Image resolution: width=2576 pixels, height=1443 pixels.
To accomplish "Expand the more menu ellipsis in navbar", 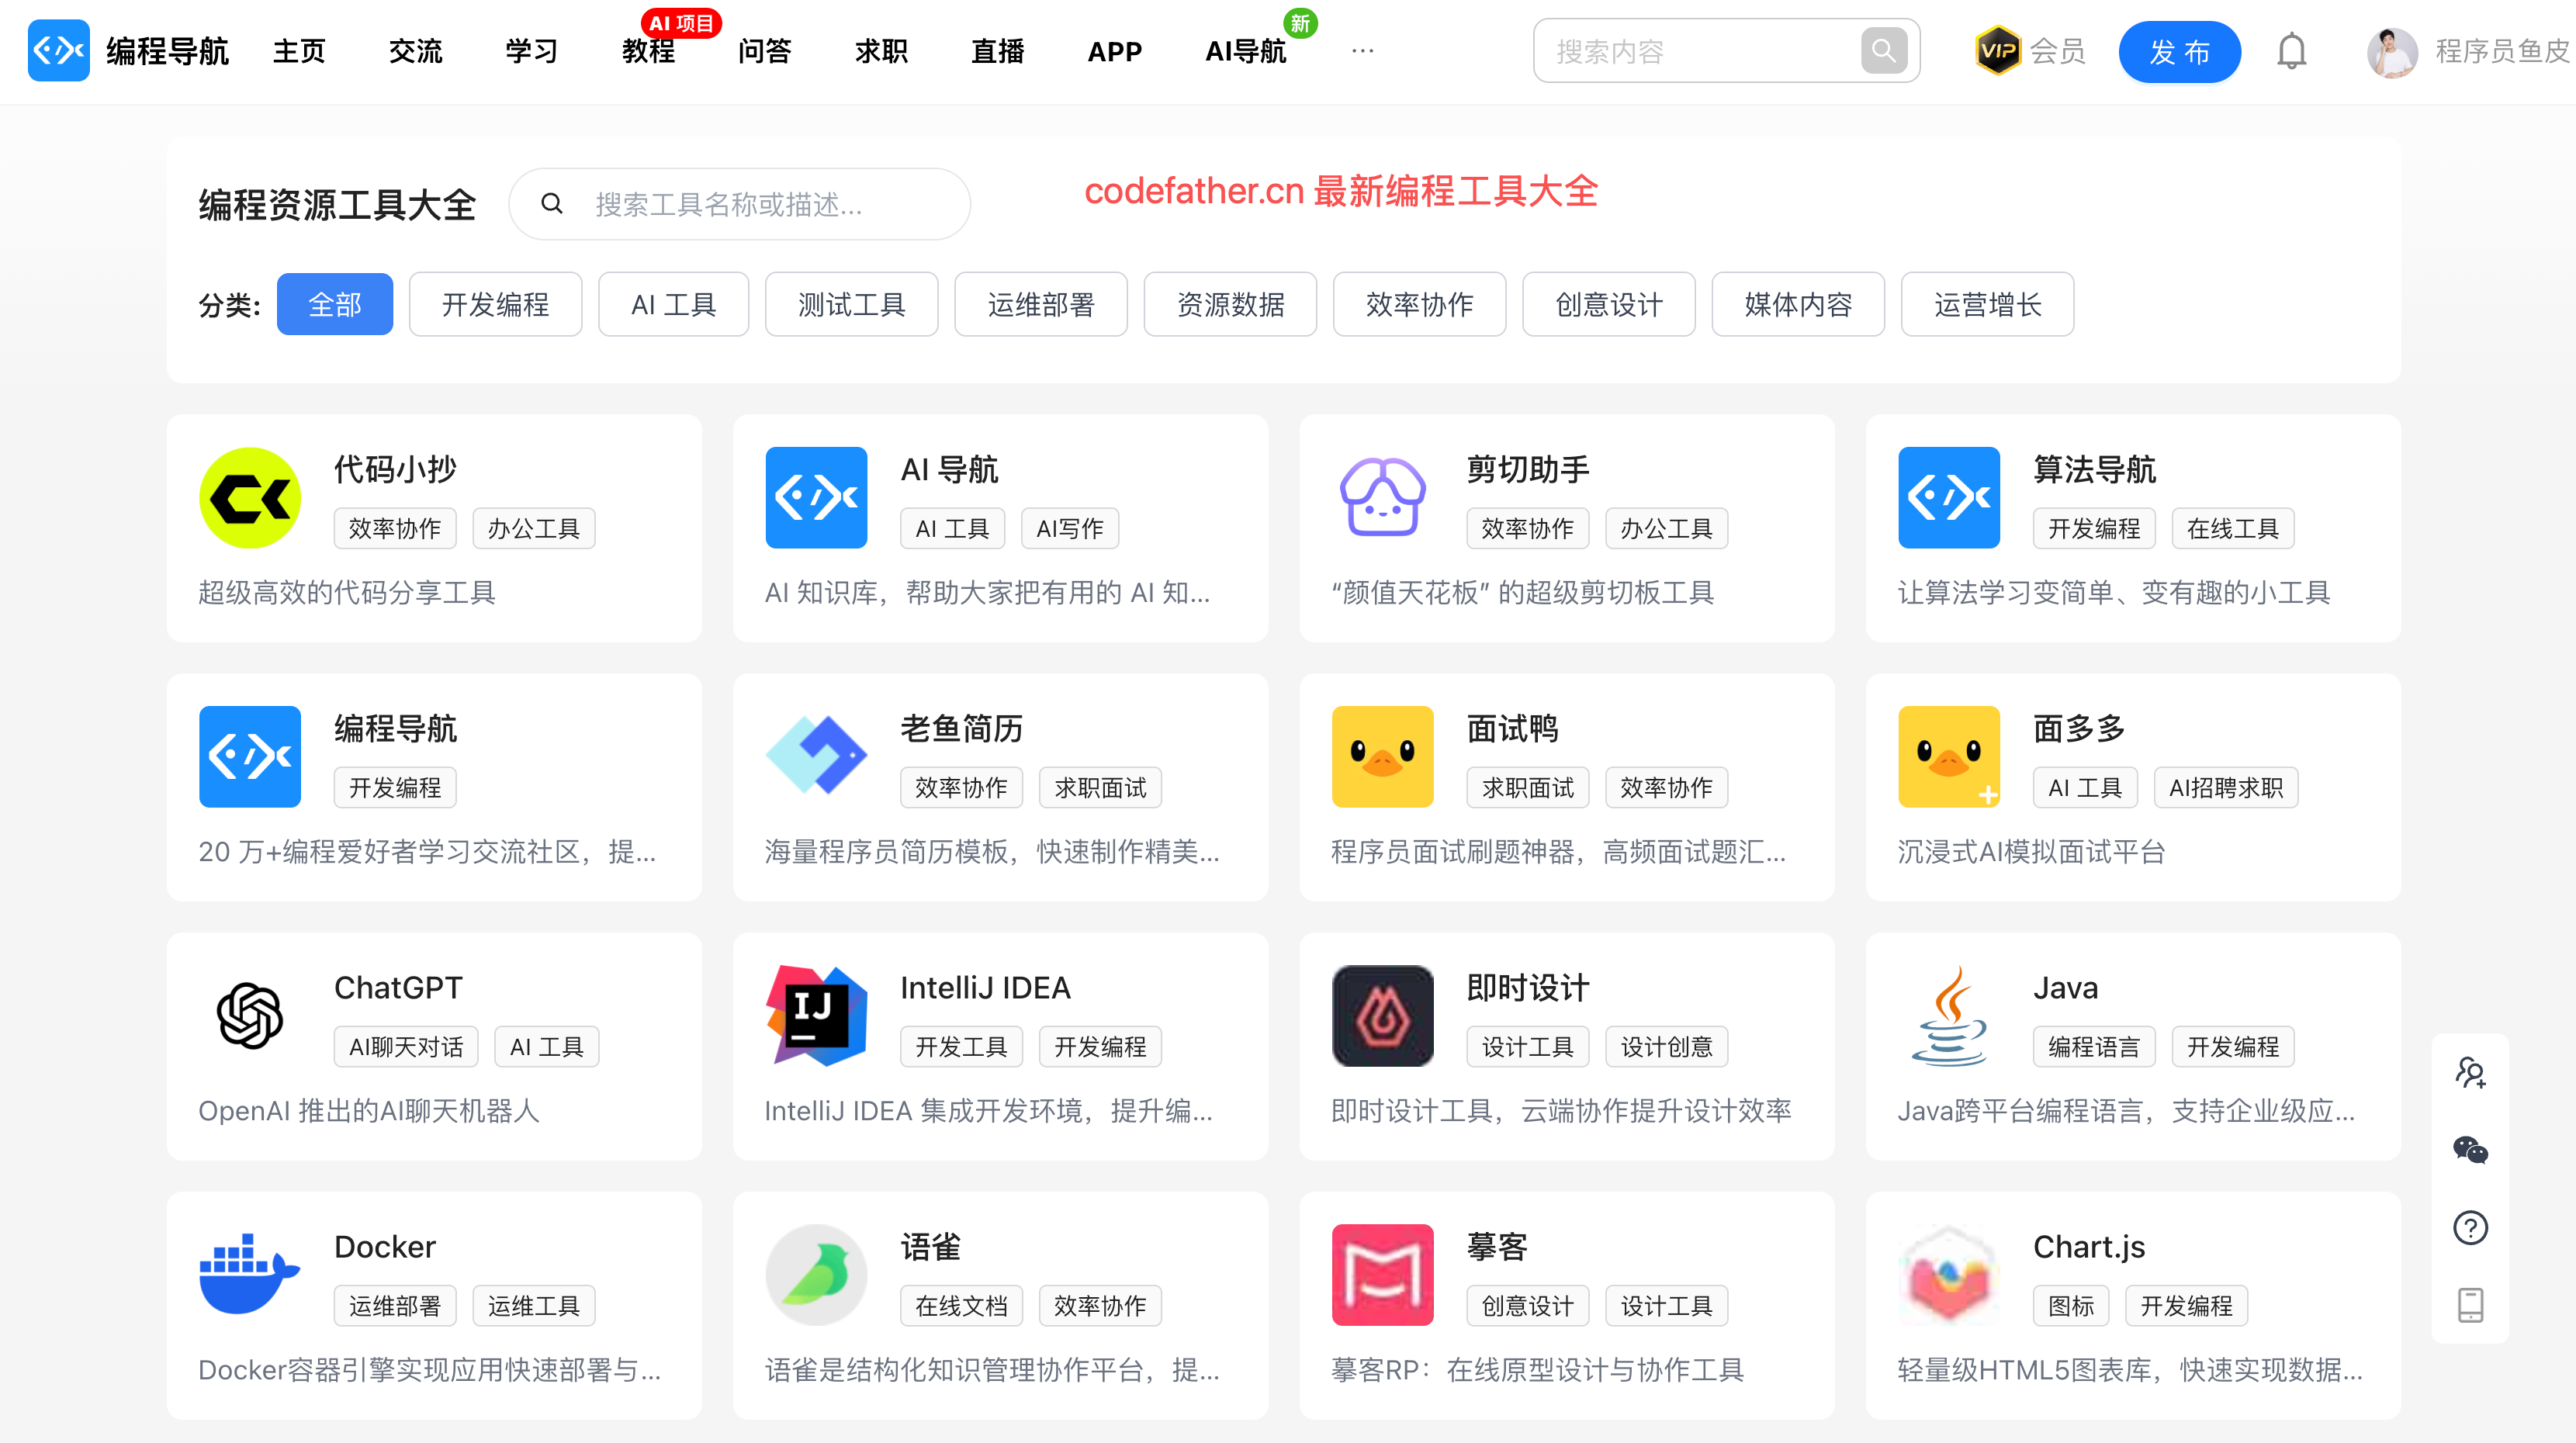I will (1362, 51).
